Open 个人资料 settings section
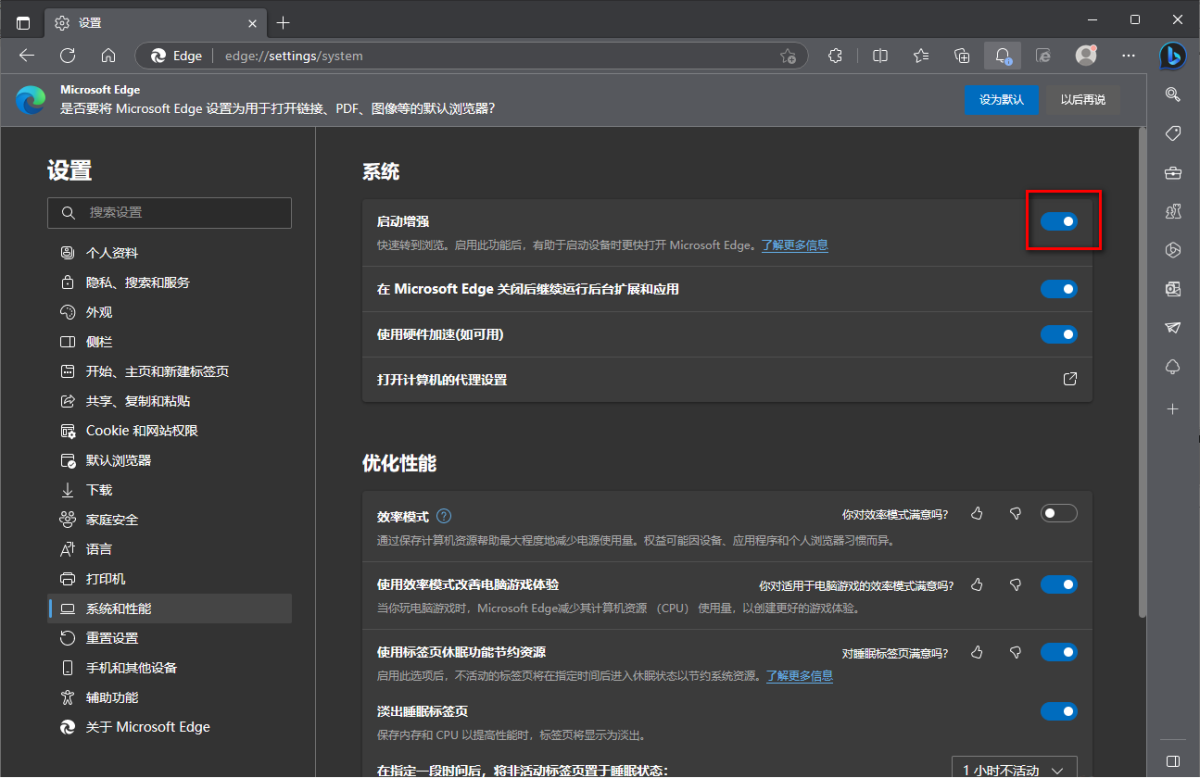The width and height of the screenshot is (1200, 778). 169,253
